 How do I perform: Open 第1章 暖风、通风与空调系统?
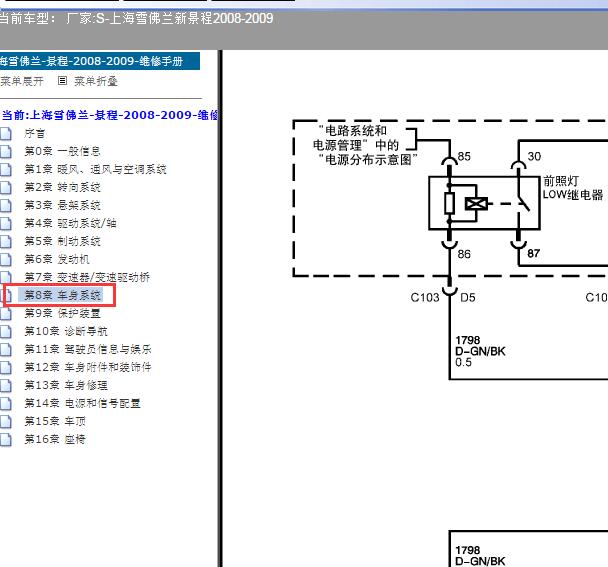95,169
